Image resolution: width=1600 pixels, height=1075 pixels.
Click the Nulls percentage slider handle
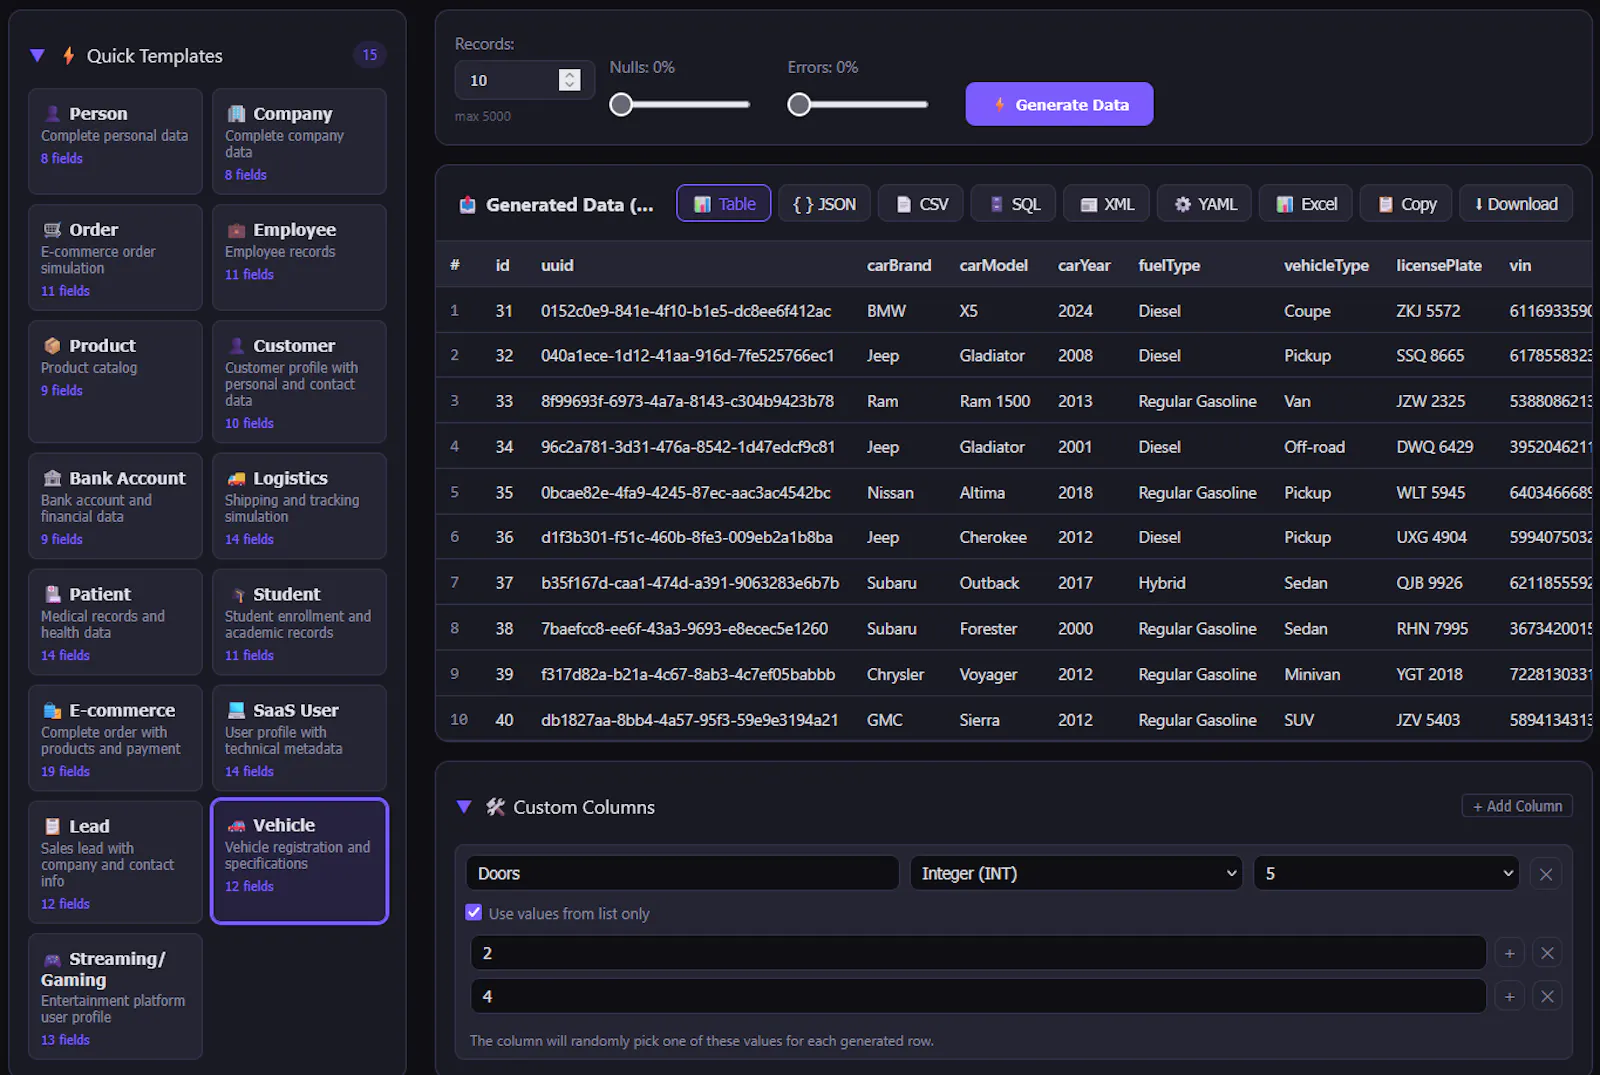point(621,104)
